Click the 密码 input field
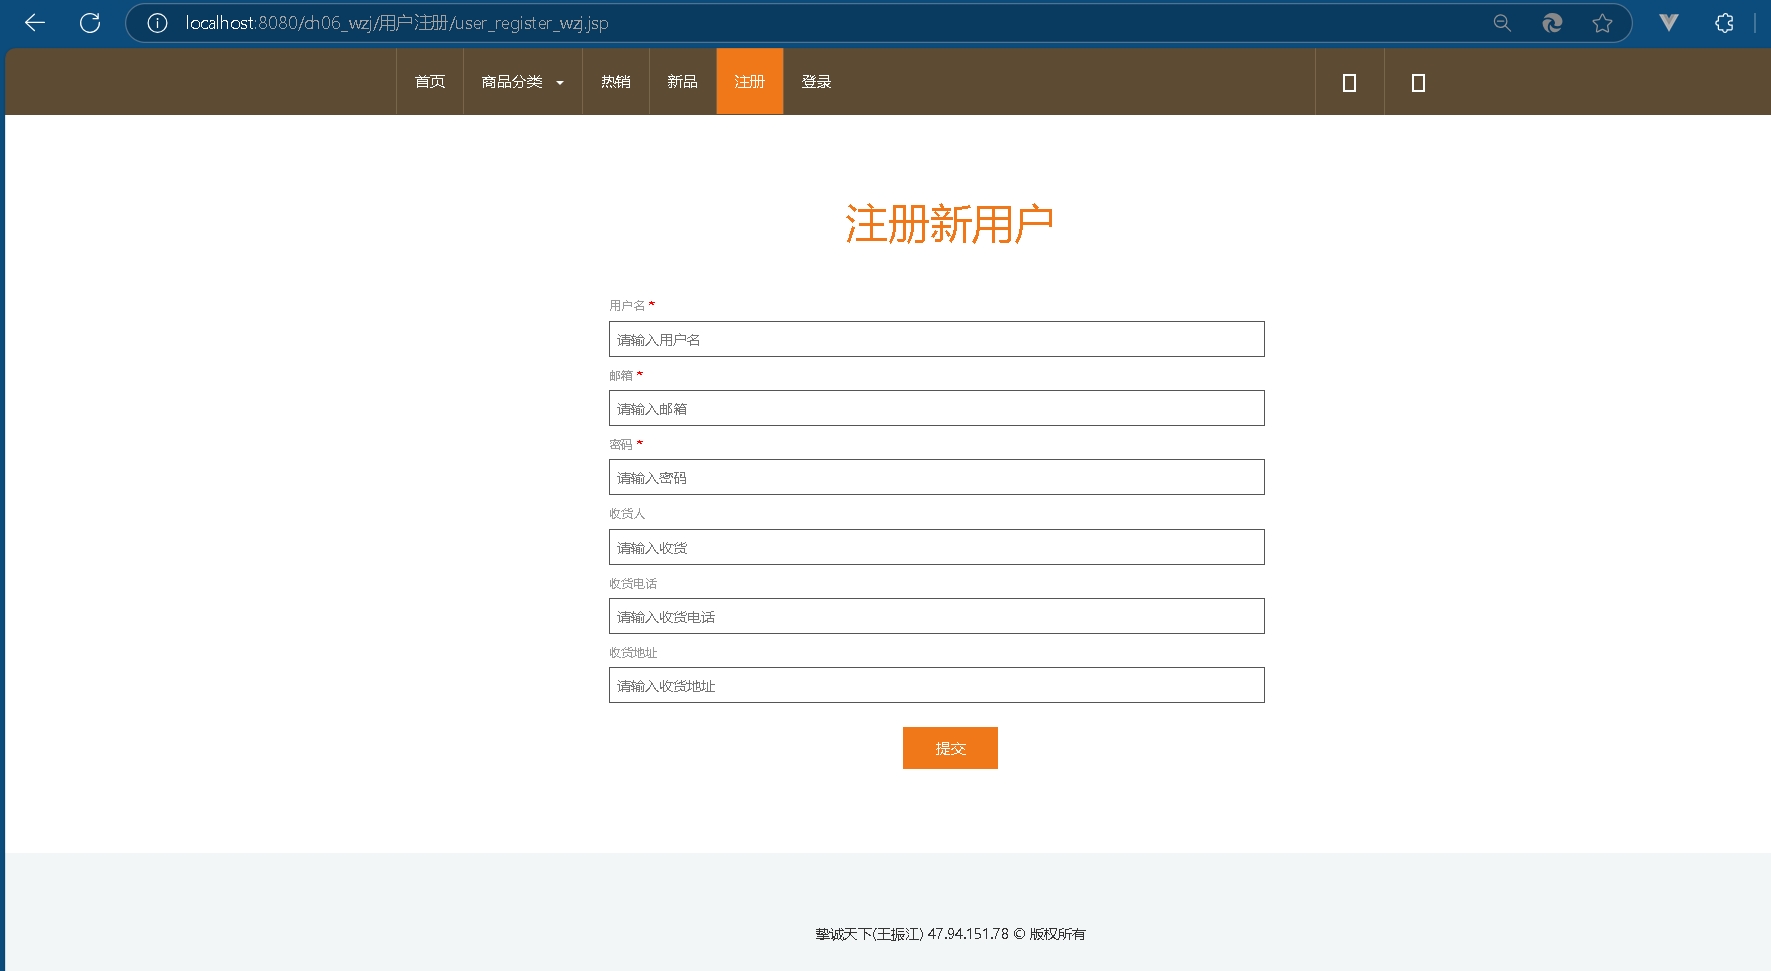Image resolution: width=1771 pixels, height=971 pixels. tap(936, 477)
